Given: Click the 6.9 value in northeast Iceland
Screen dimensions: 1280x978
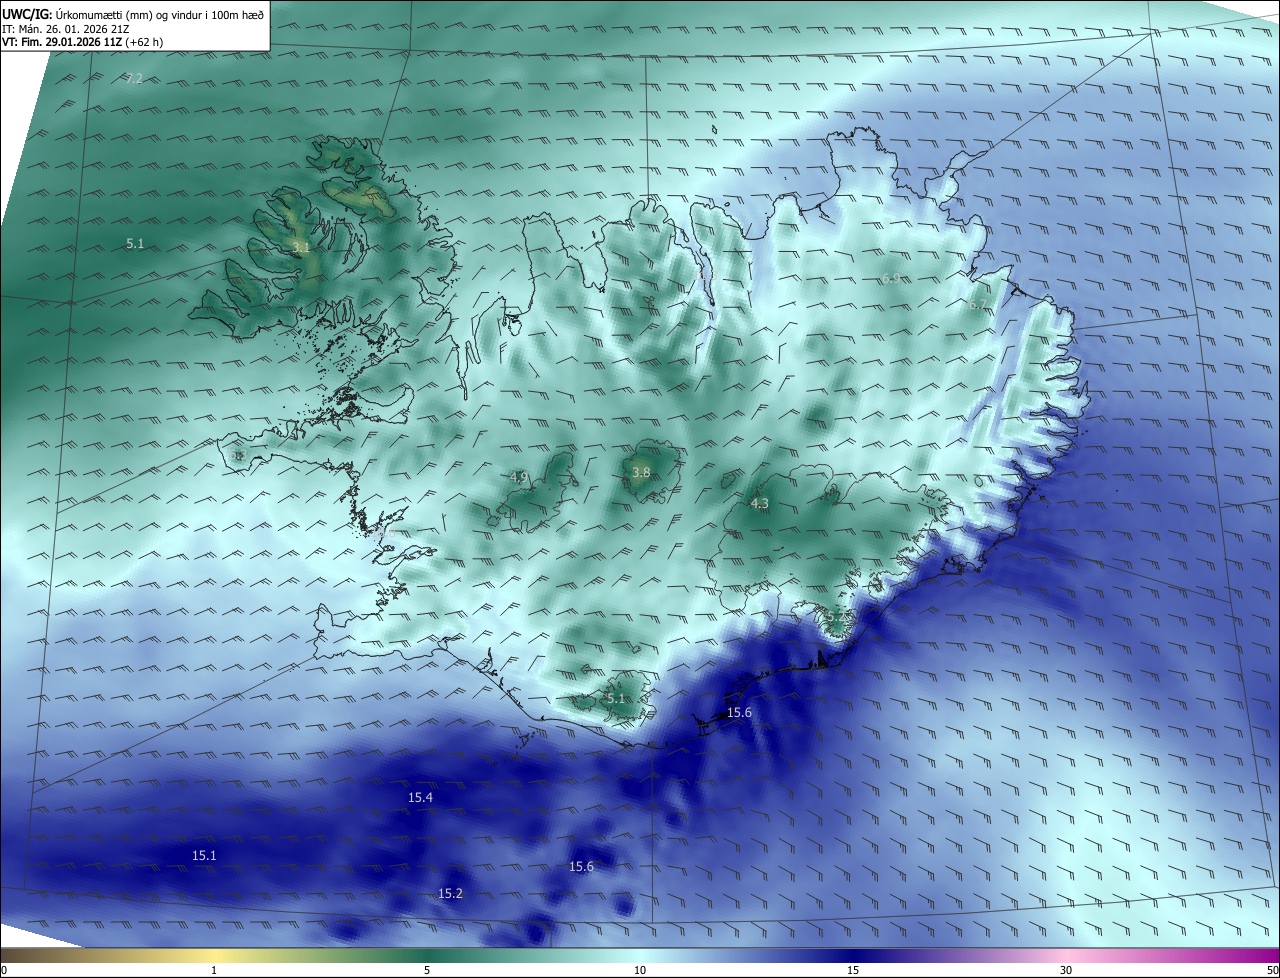Looking at the screenshot, I should [x=891, y=279].
